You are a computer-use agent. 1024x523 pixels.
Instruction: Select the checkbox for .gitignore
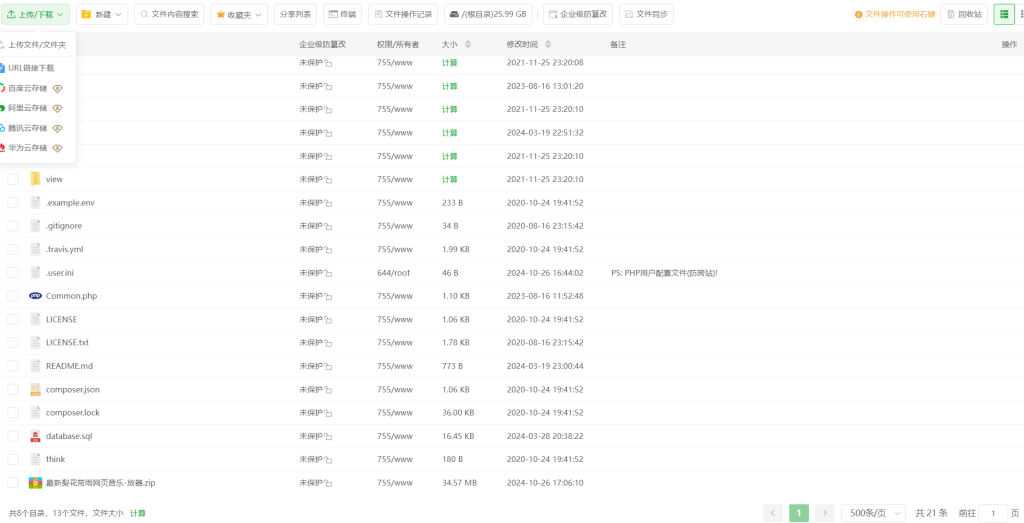(13, 226)
